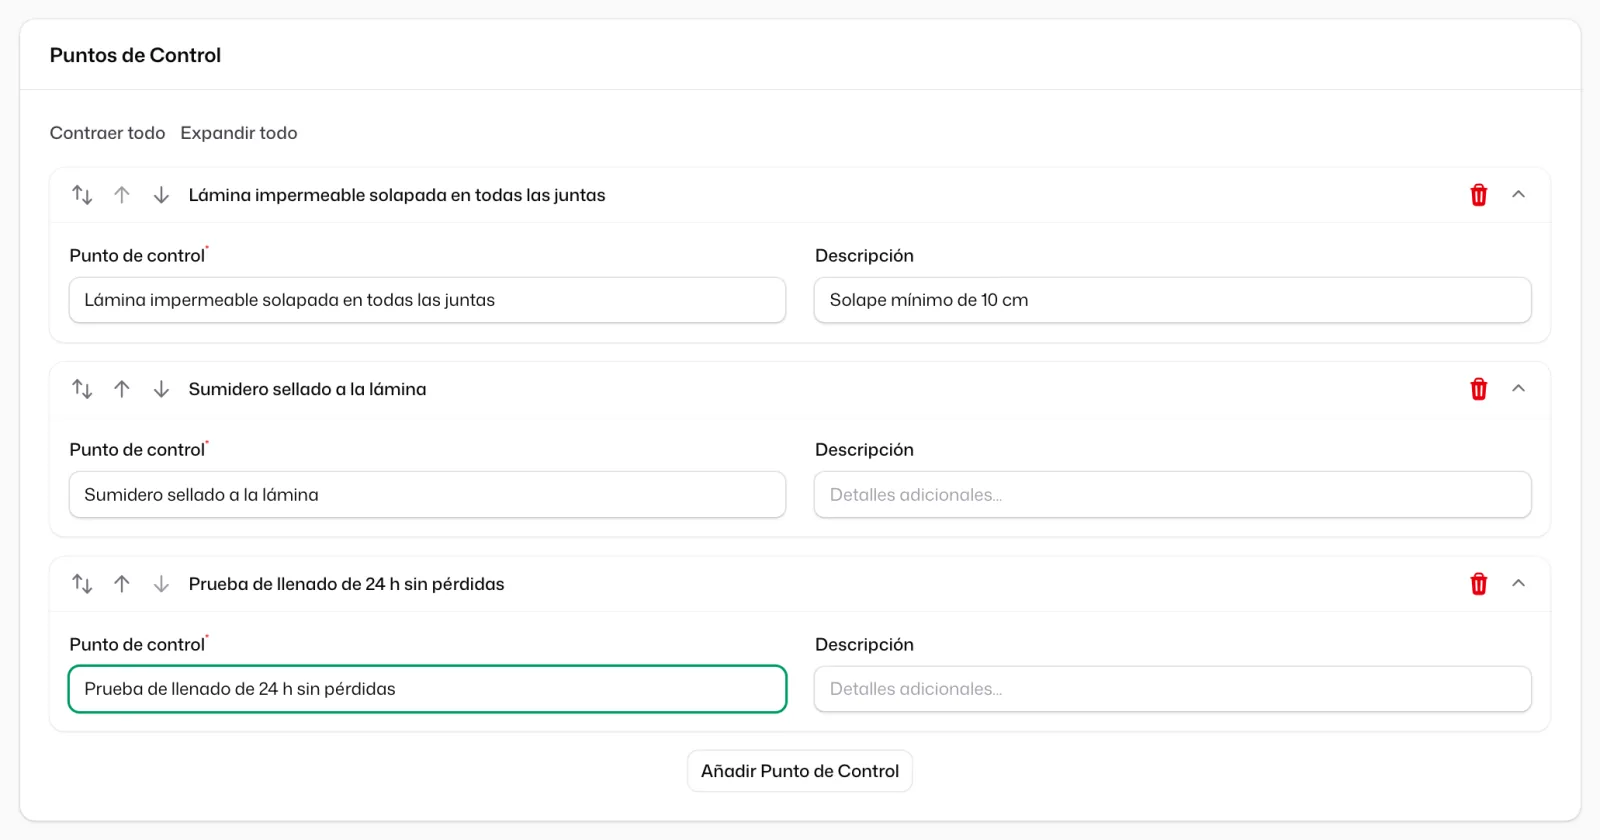The width and height of the screenshot is (1600, 840).
Task: Move Lámina impermeable item down
Action: 161,195
